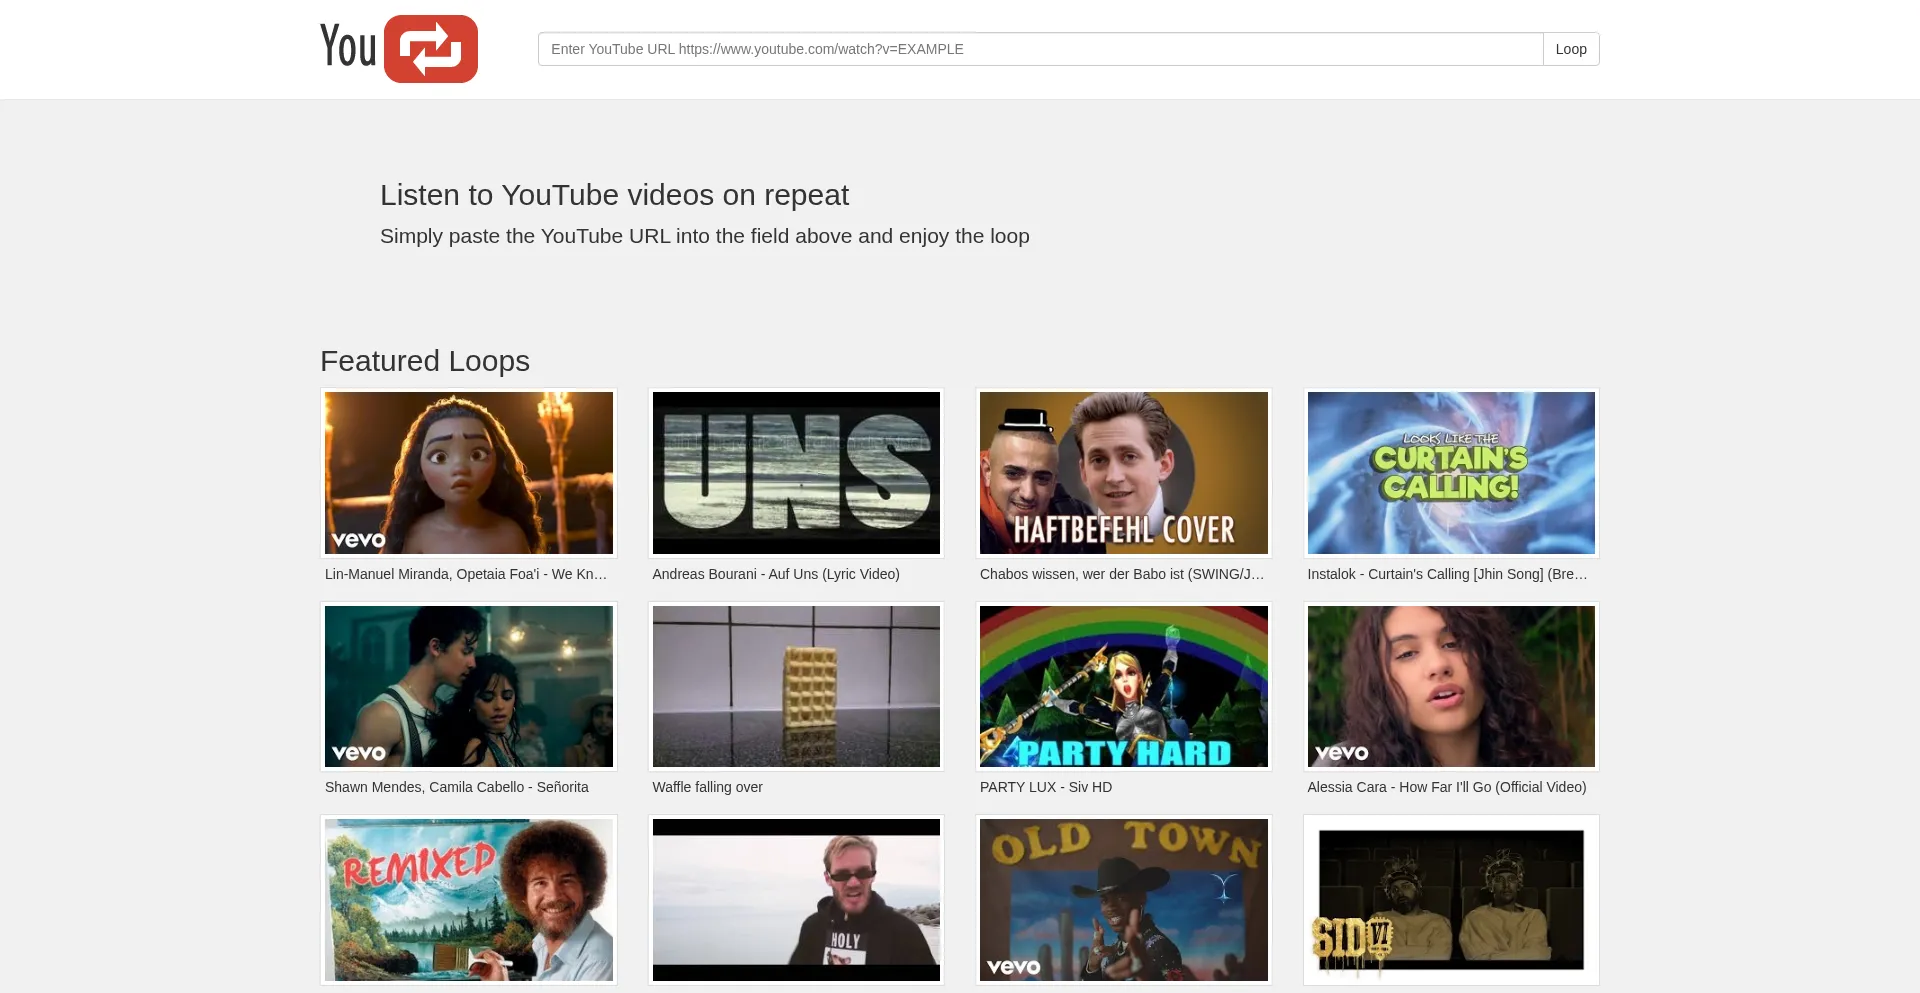The height and width of the screenshot is (993, 1920).
Task: Click the 'Simply paste the YouTube URL' subtitle text
Action: (x=705, y=236)
